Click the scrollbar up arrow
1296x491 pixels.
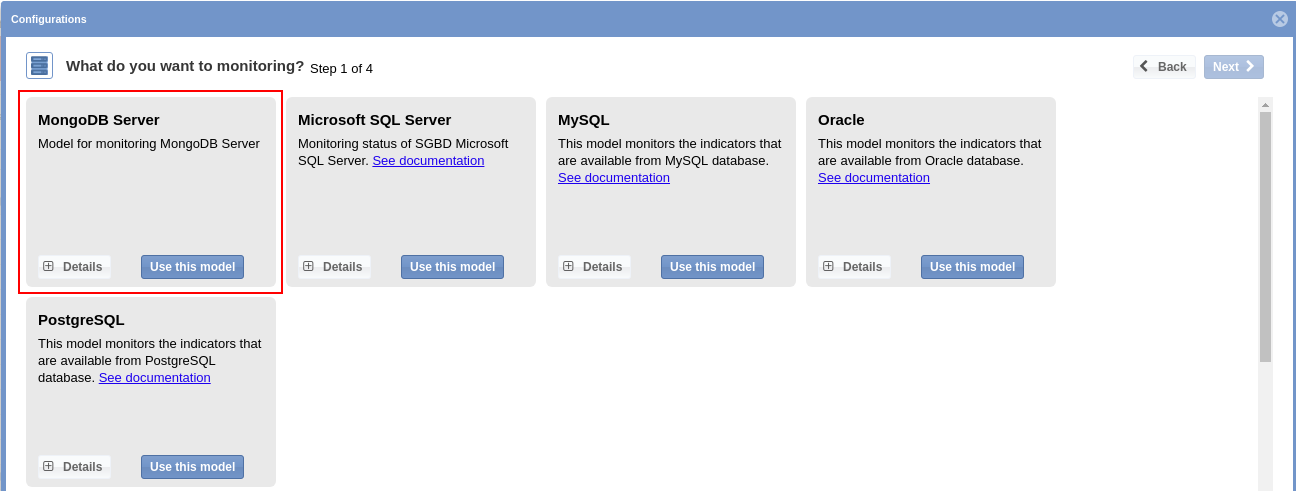(1265, 104)
